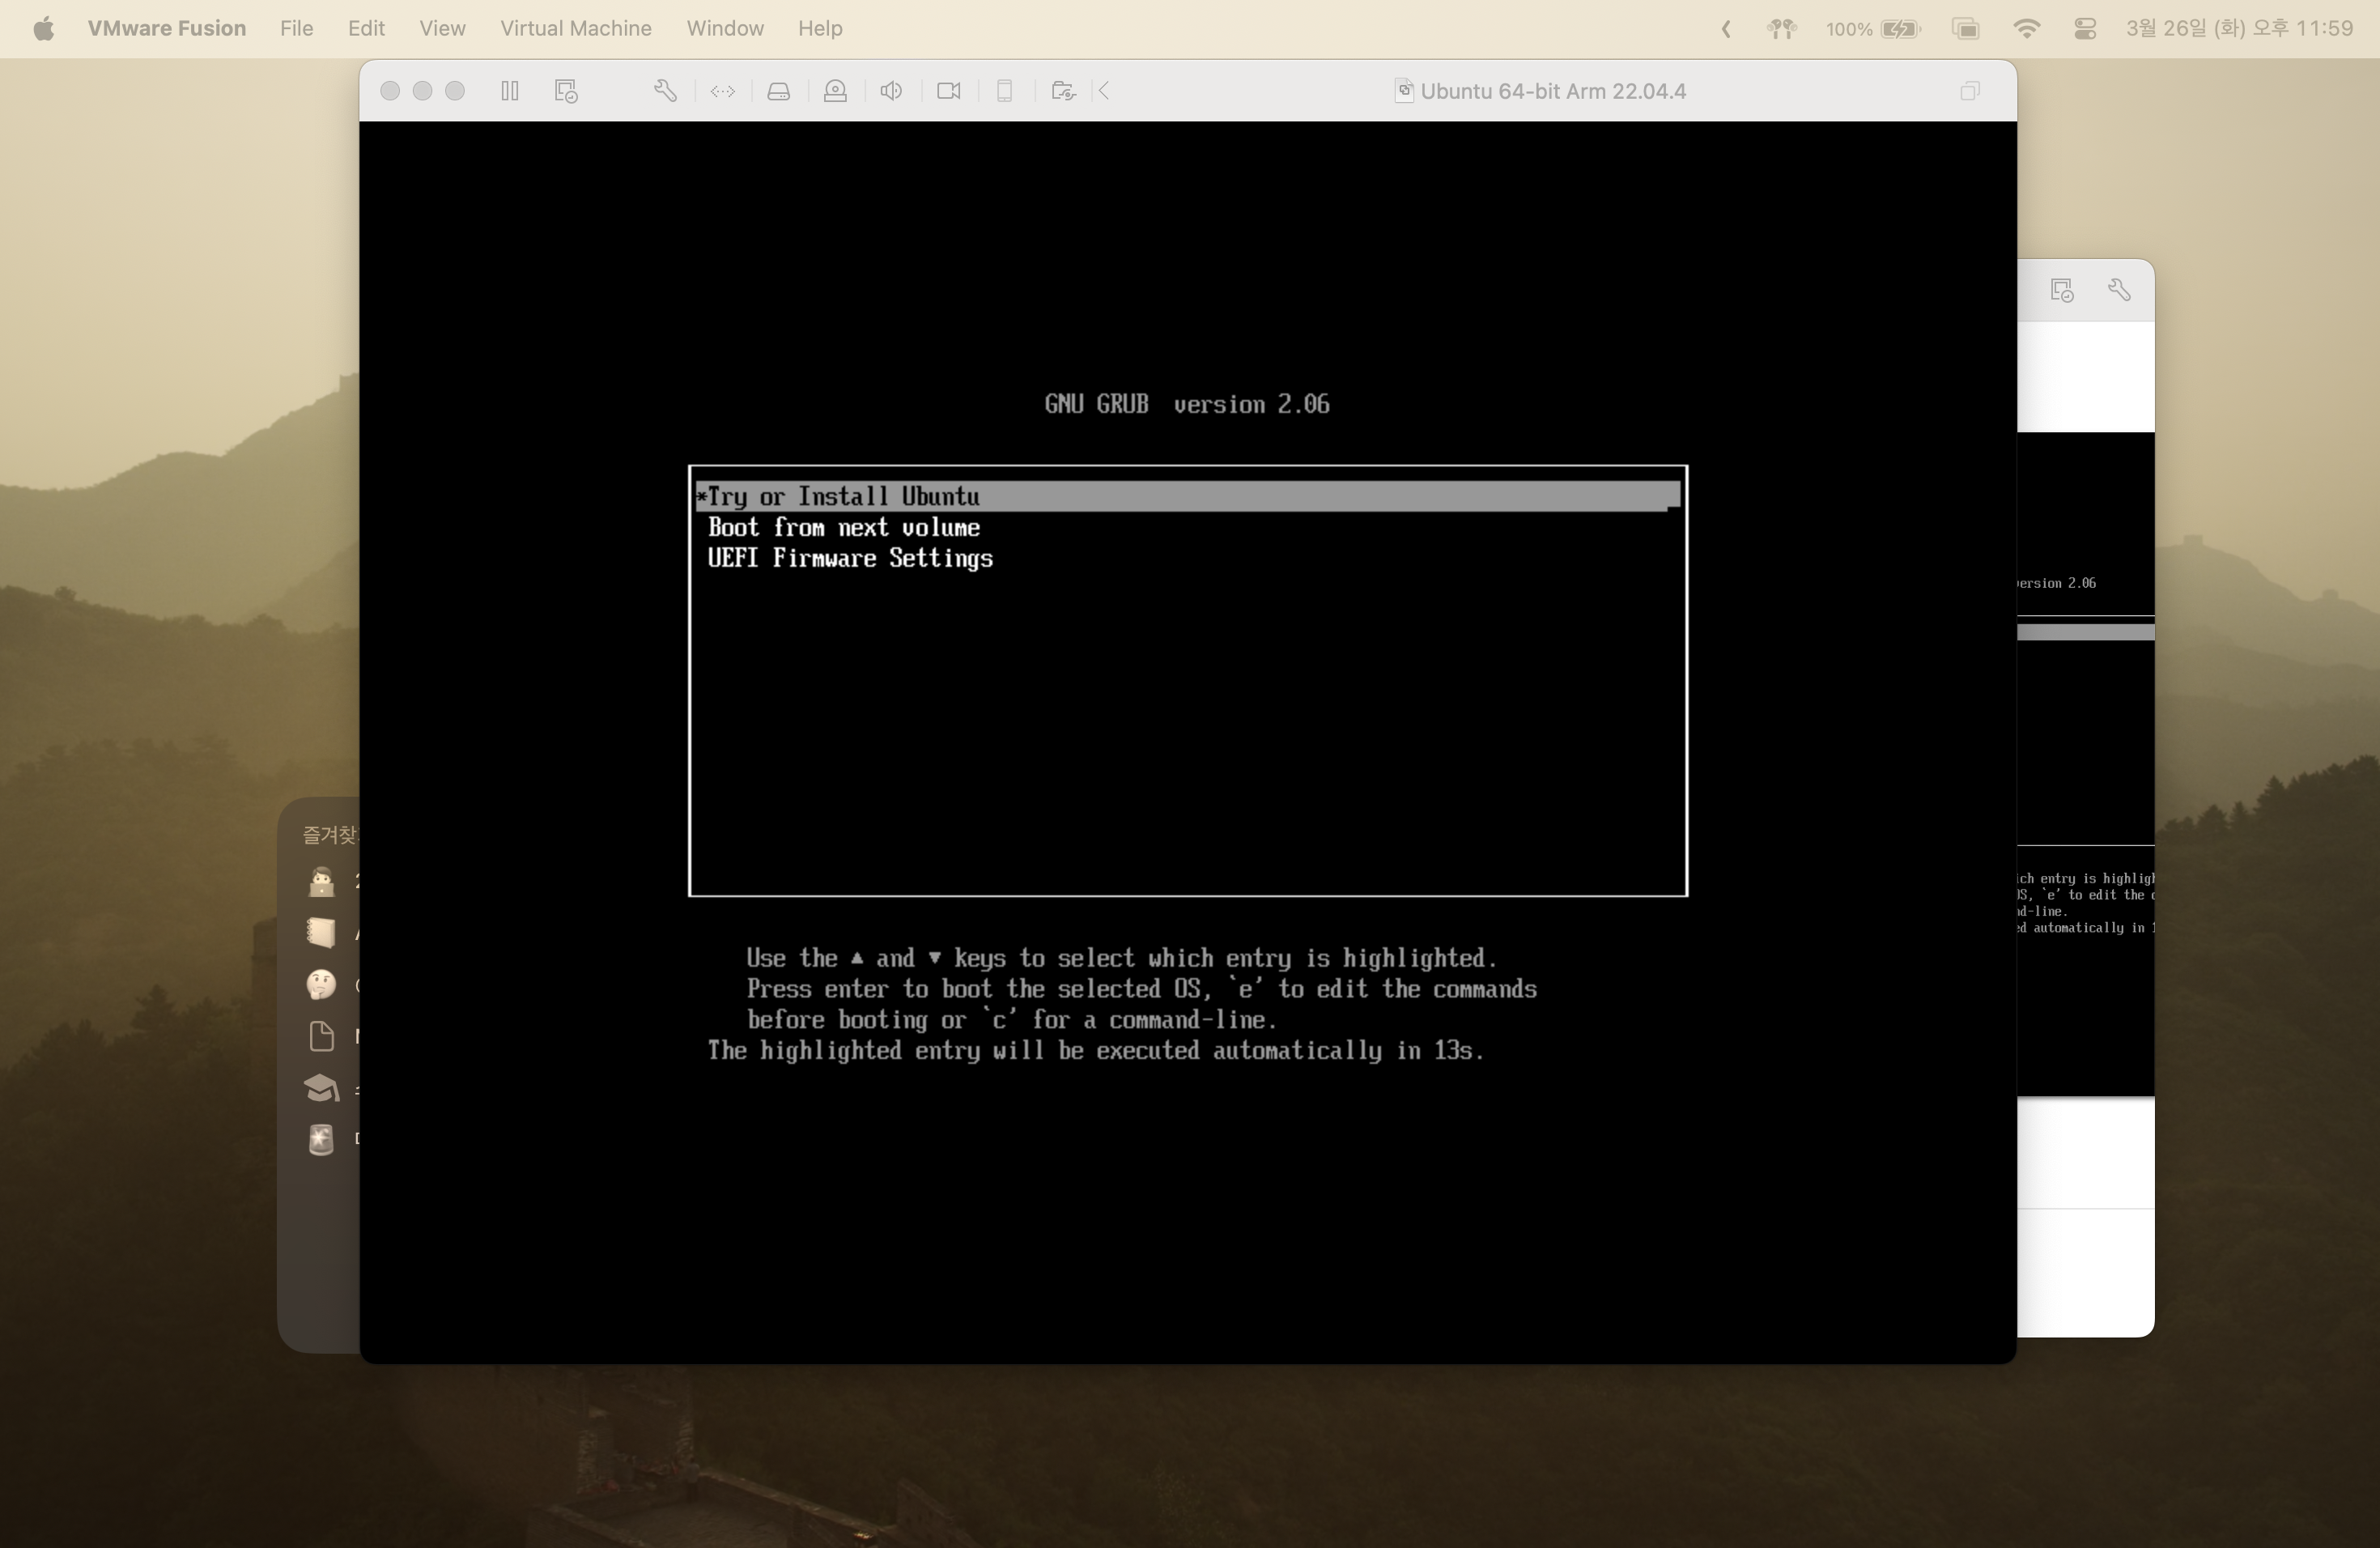
Task: Open the Apple menu
Action: click(x=43, y=28)
